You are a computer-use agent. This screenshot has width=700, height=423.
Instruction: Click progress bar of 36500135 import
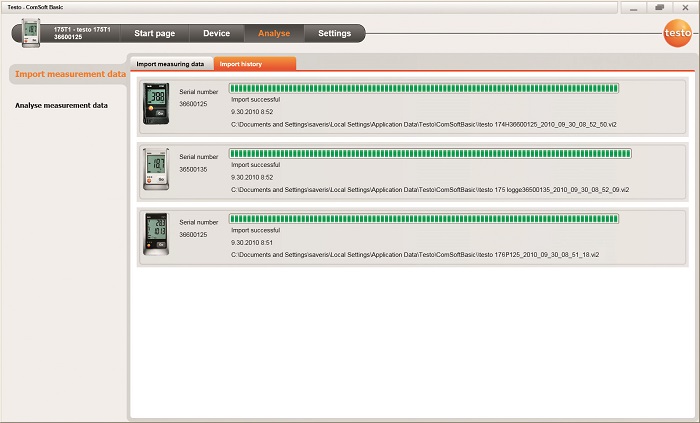point(430,153)
